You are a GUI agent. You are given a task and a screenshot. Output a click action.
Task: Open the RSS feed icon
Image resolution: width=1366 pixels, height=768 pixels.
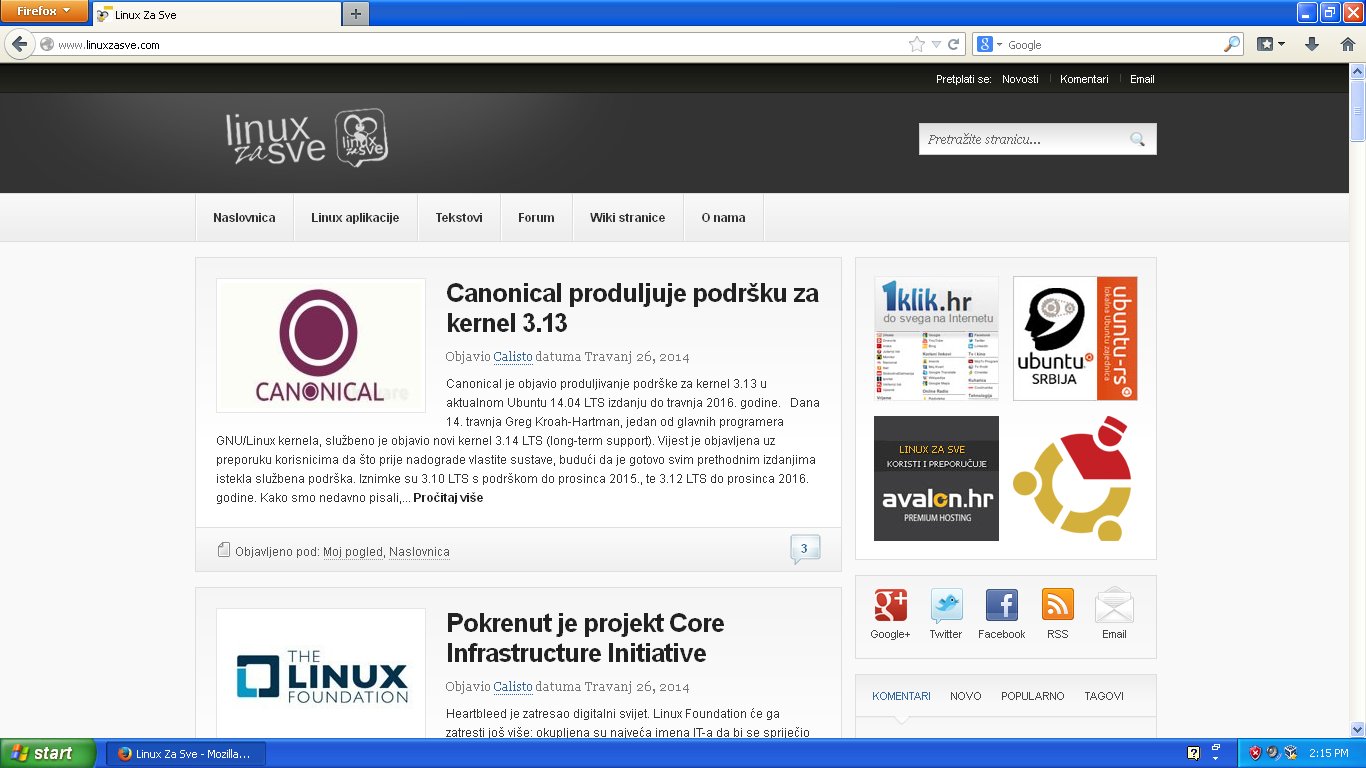(x=1058, y=605)
